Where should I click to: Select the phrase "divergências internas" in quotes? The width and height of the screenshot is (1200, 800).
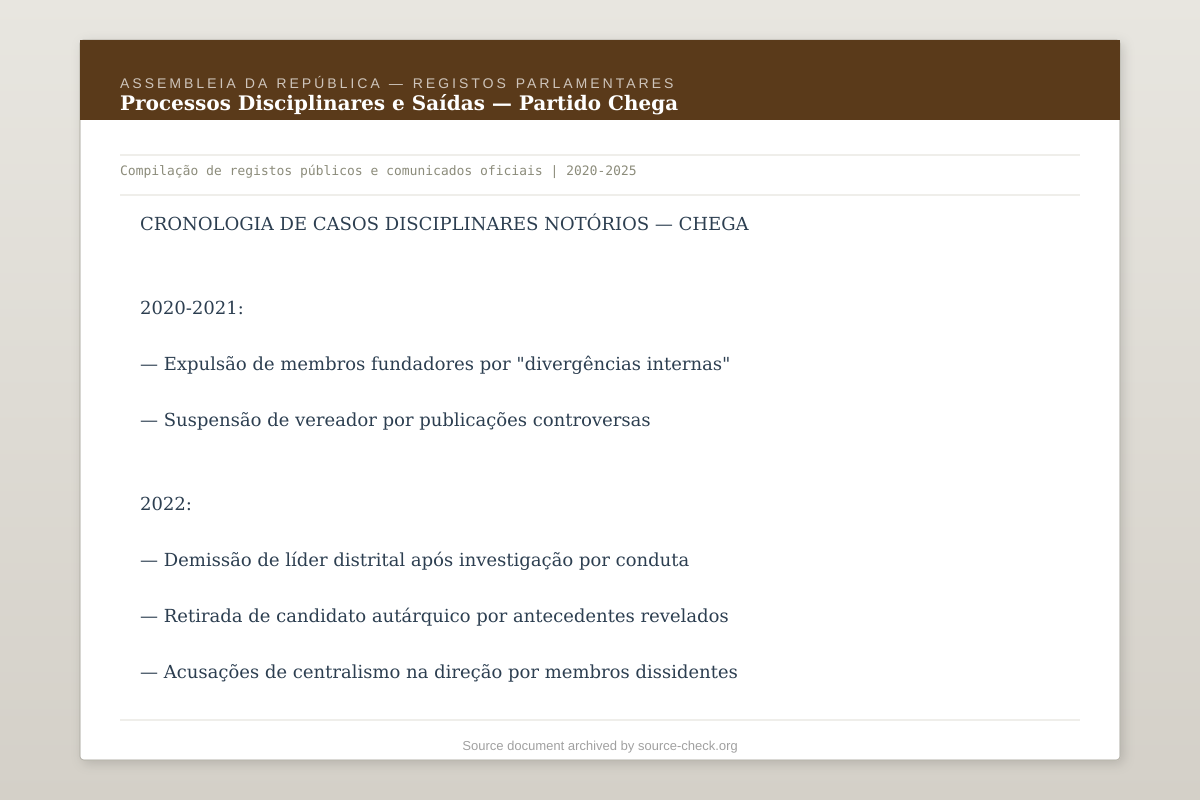tap(625, 364)
